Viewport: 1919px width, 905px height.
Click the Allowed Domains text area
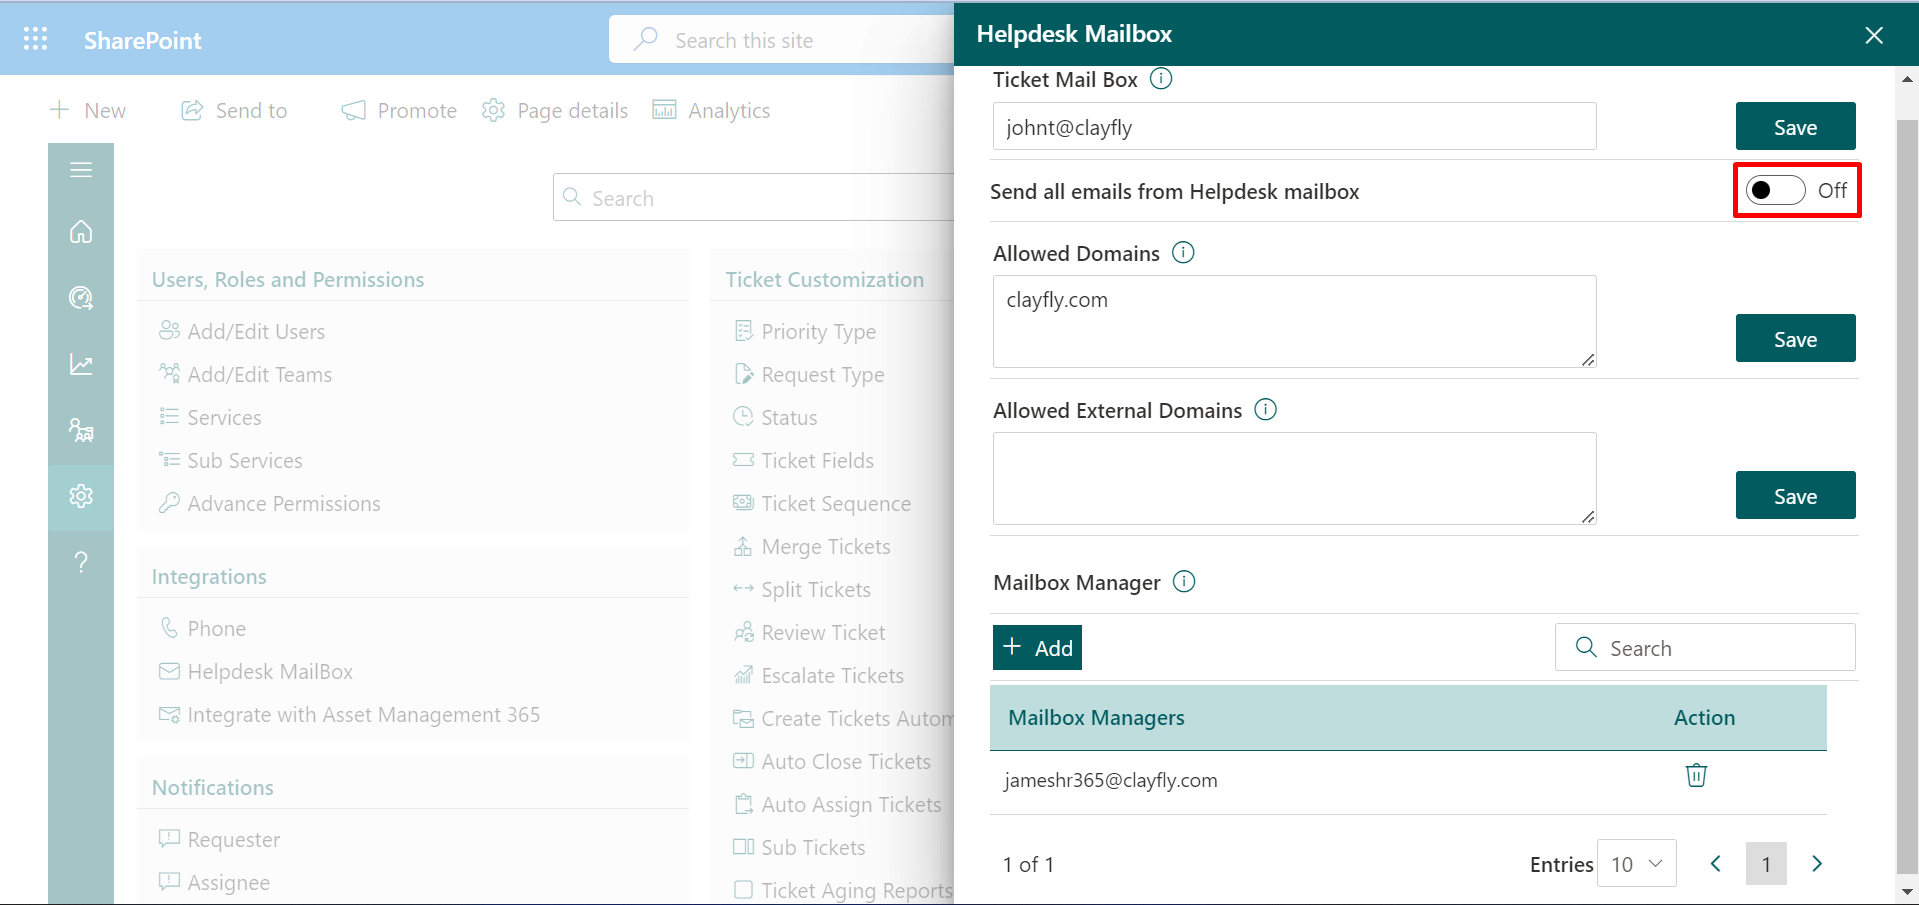point(1294,322)
